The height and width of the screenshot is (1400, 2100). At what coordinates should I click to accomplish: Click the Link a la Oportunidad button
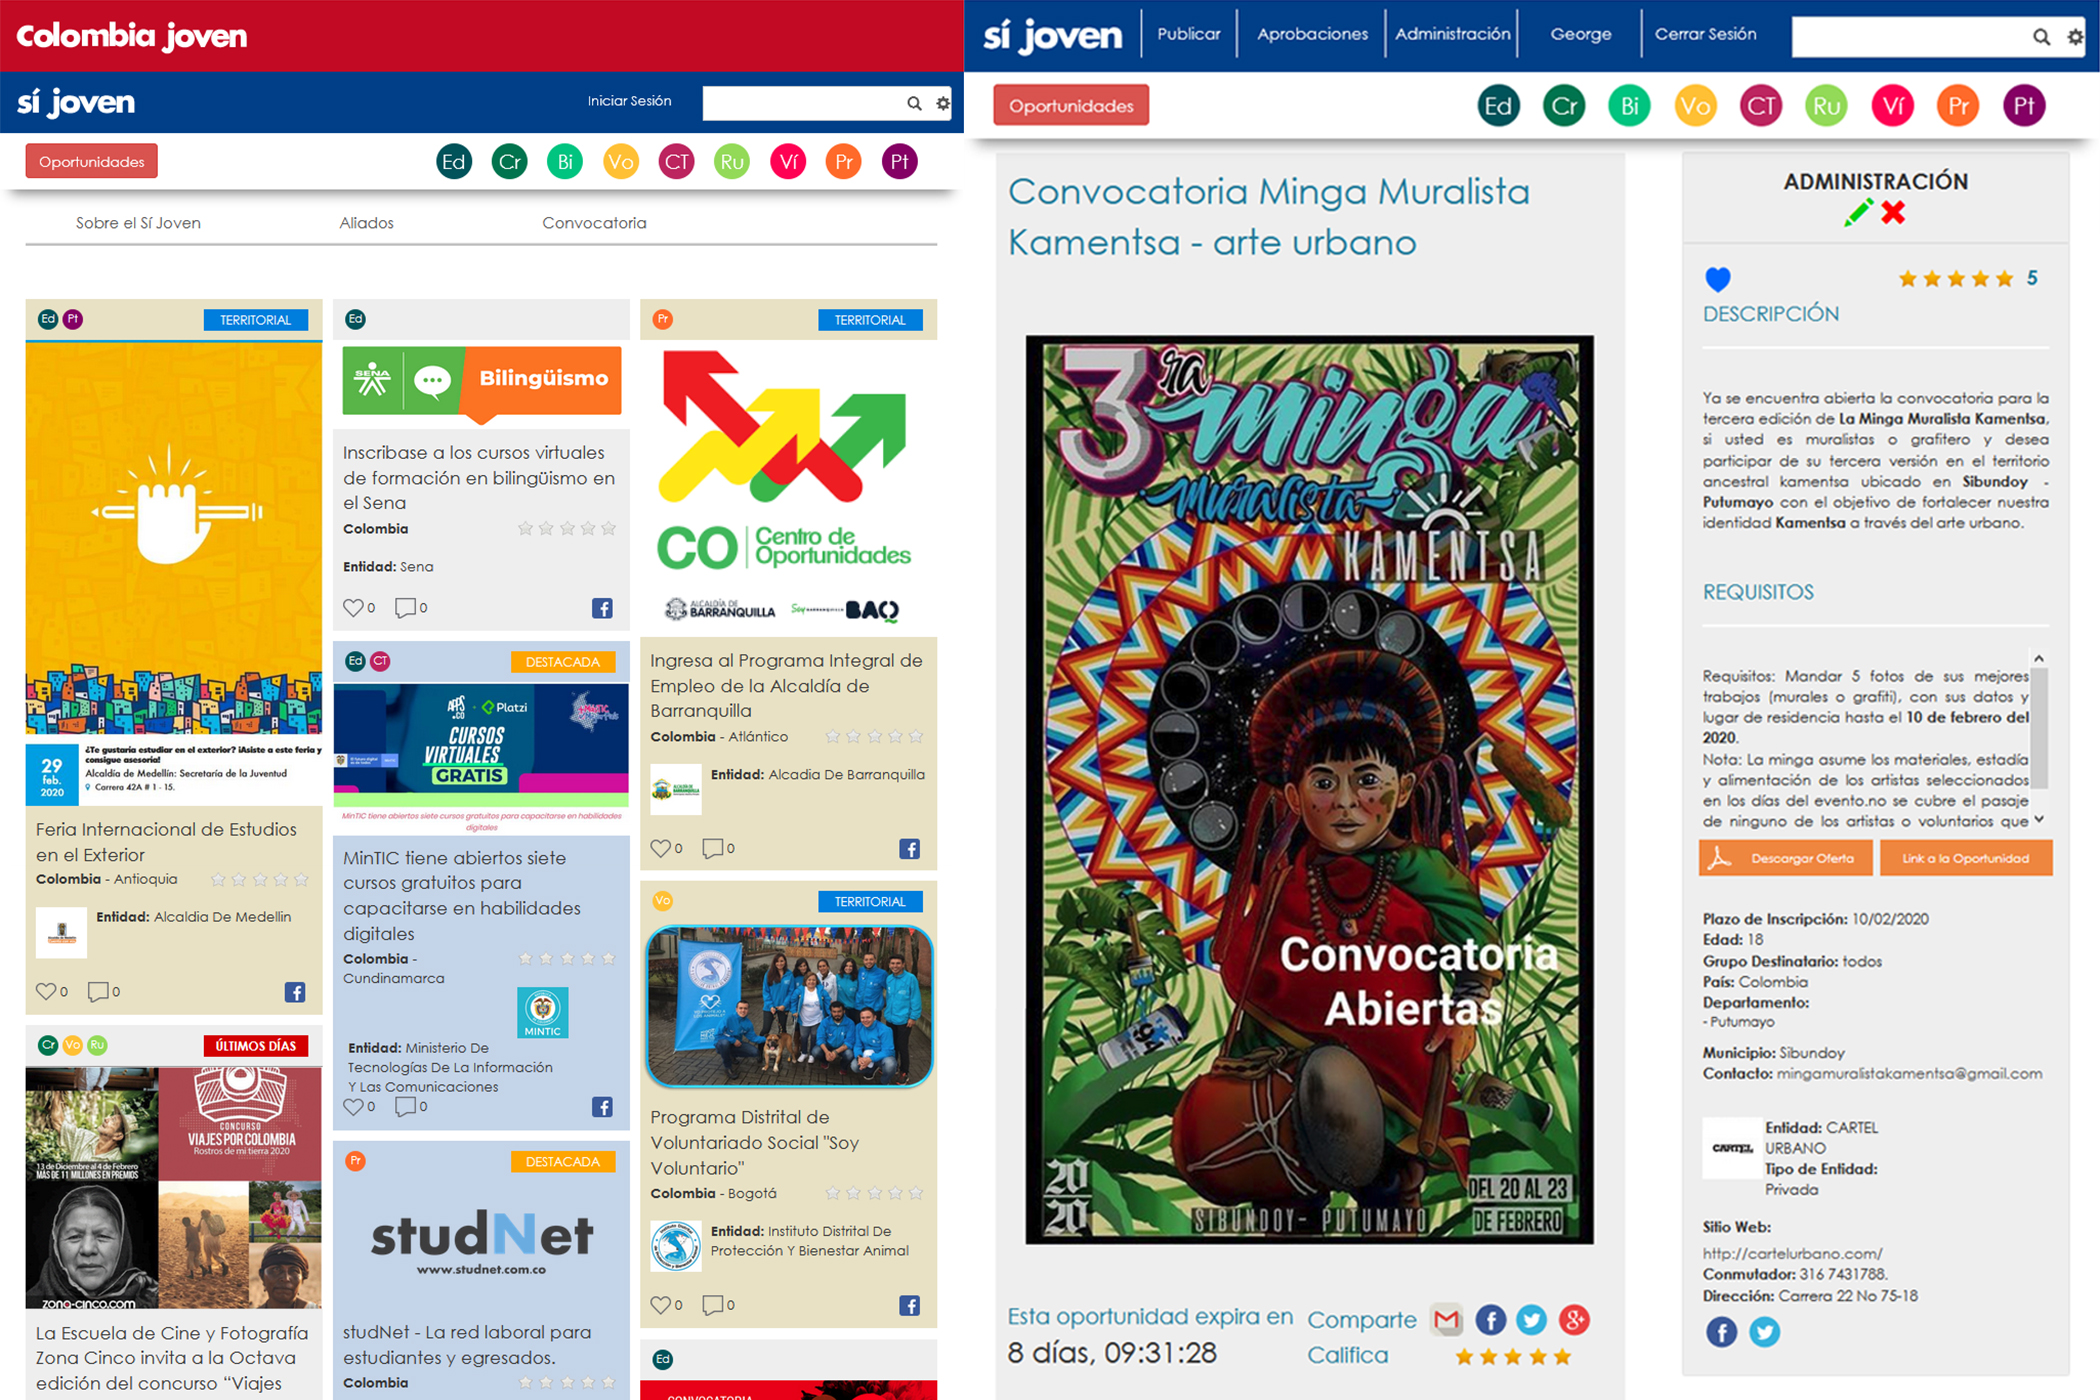[x=1966, y=858]
